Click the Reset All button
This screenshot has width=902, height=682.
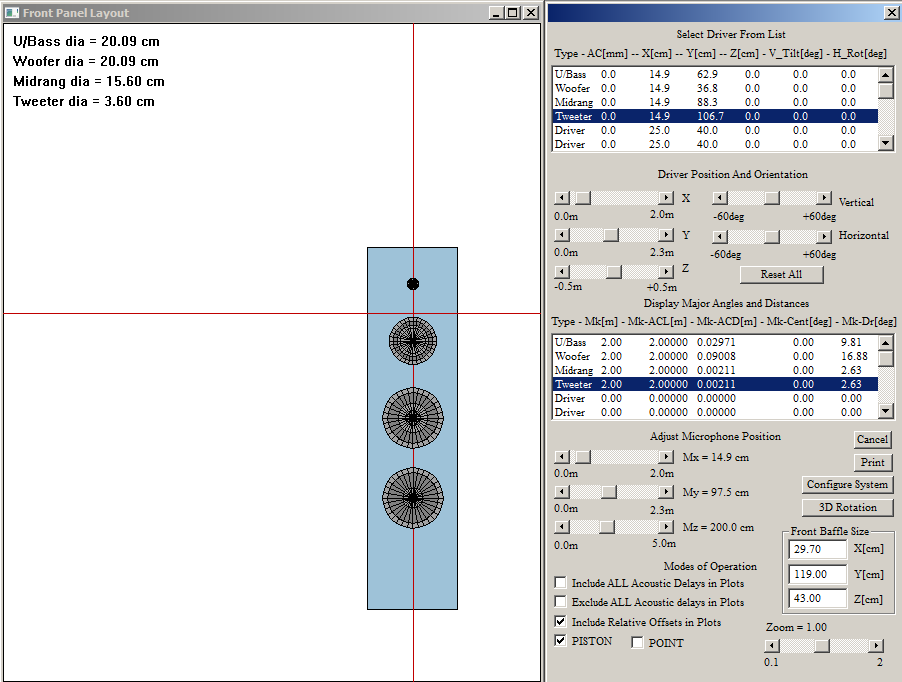[781, 274]
